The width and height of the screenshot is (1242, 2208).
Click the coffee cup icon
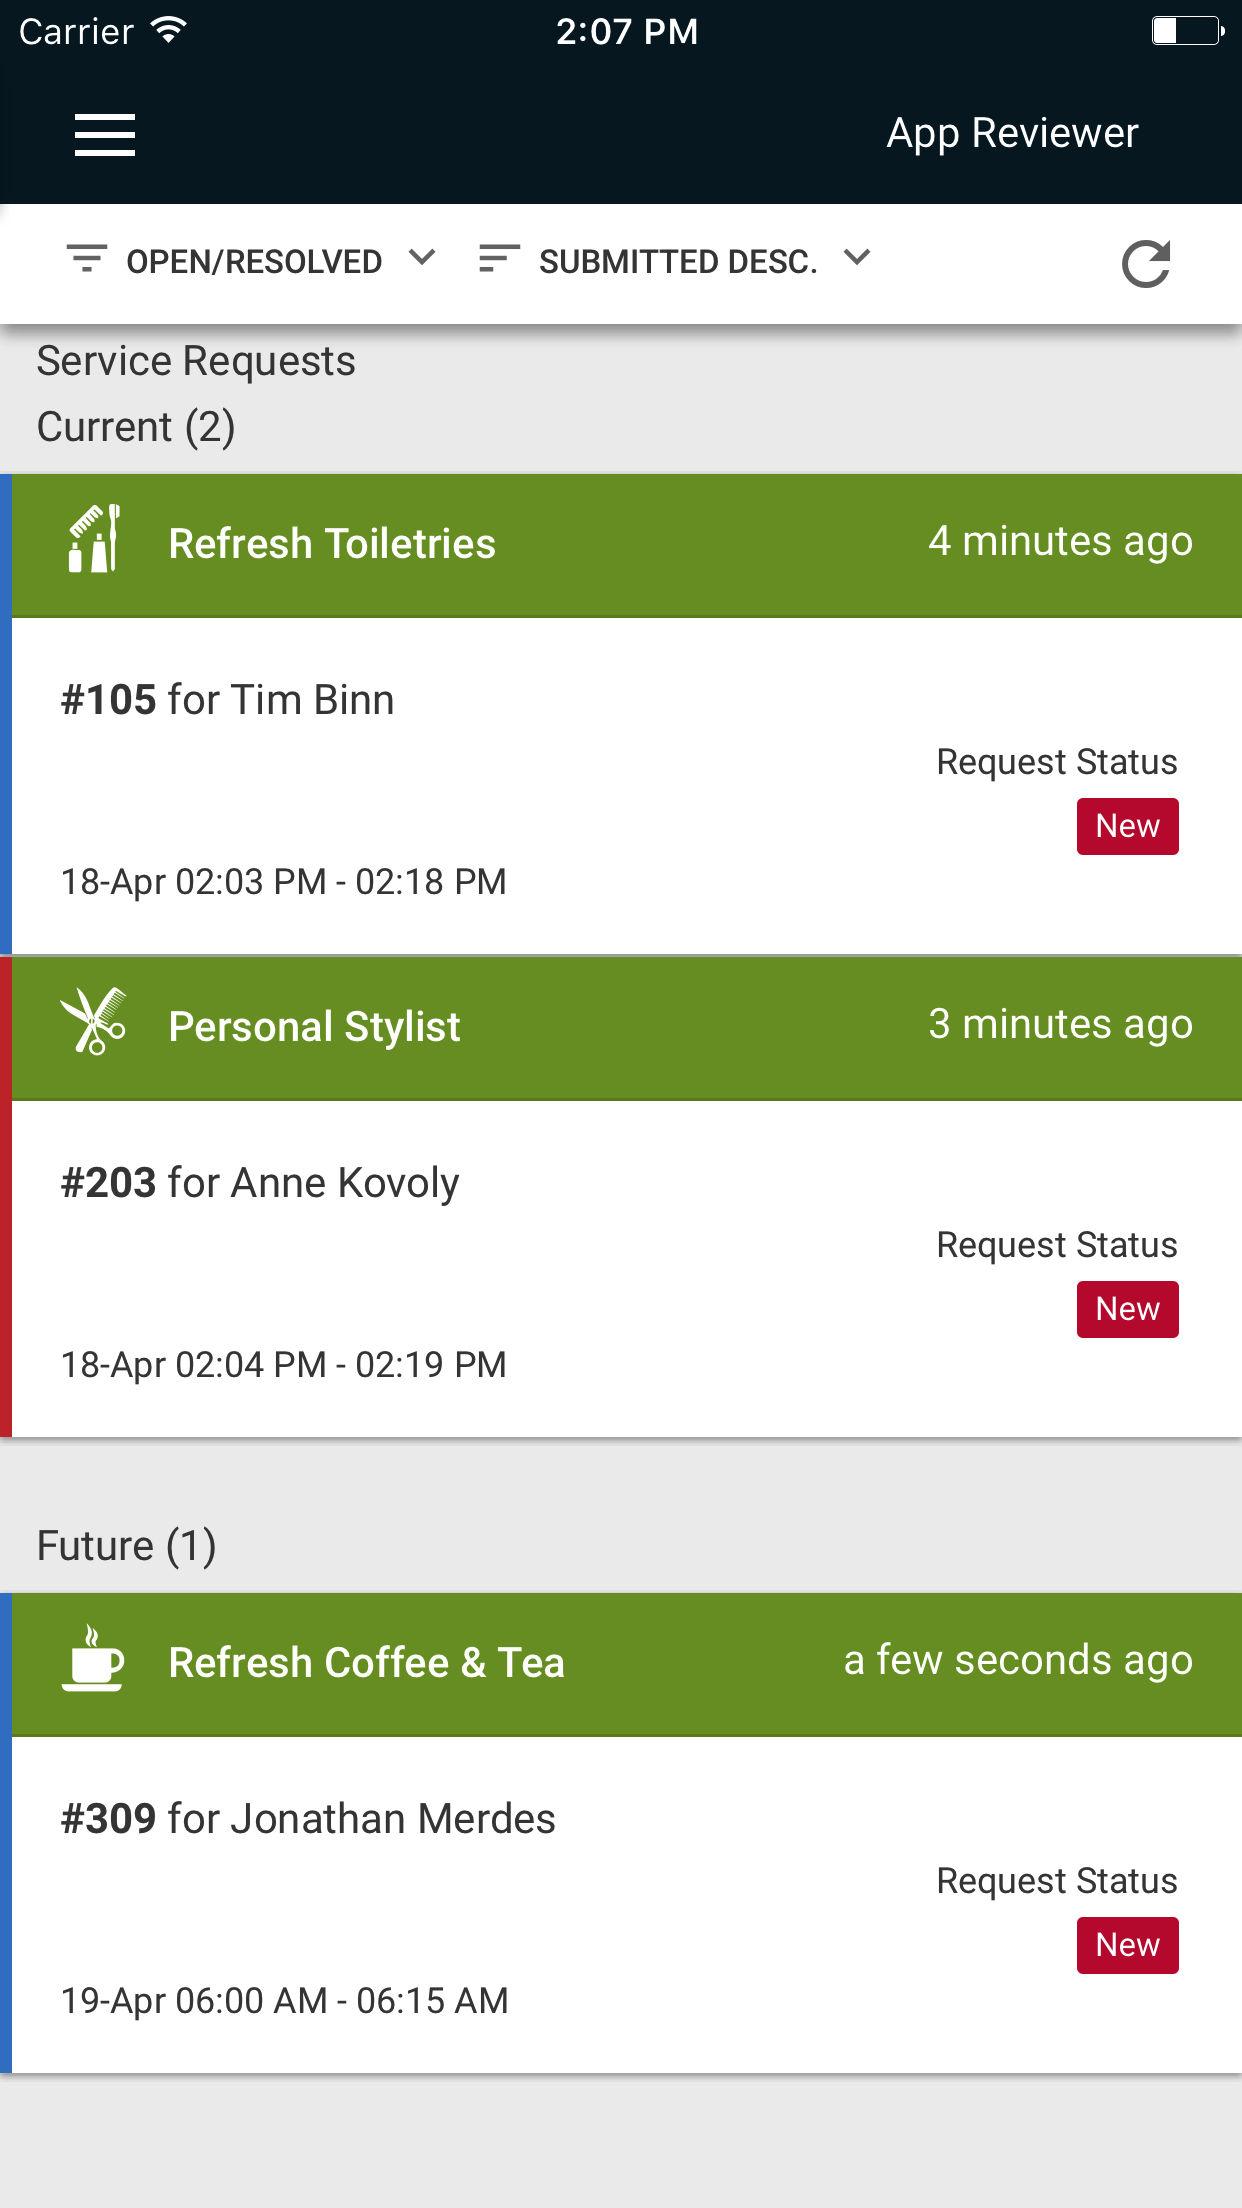[x=93, y=1659]
